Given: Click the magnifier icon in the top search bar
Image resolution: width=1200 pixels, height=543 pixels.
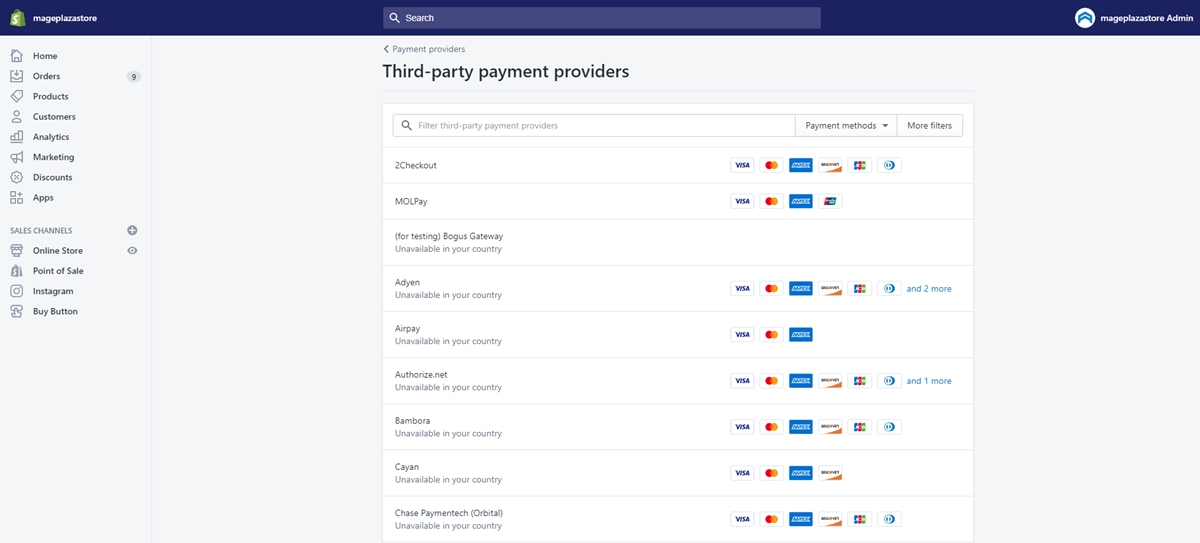Looking at the screenshot, I should coord(395,18).
